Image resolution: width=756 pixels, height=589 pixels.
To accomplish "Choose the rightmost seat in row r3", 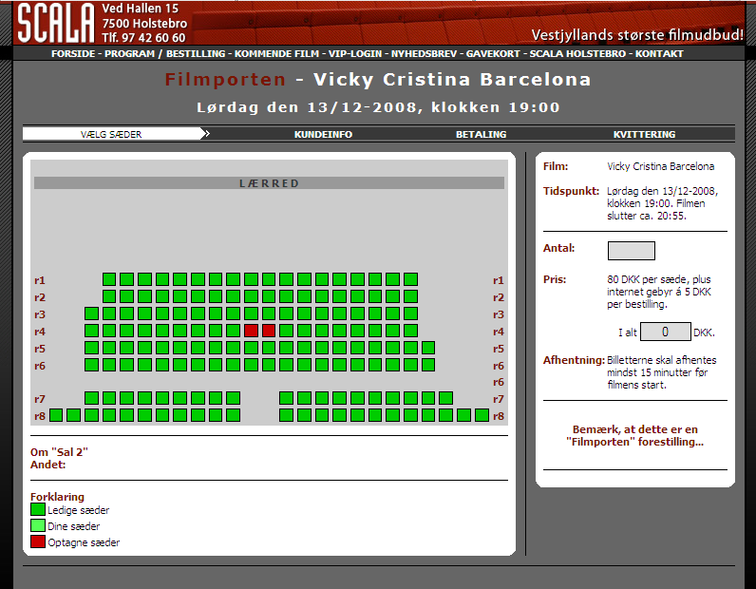I will [x=411, y=314].
